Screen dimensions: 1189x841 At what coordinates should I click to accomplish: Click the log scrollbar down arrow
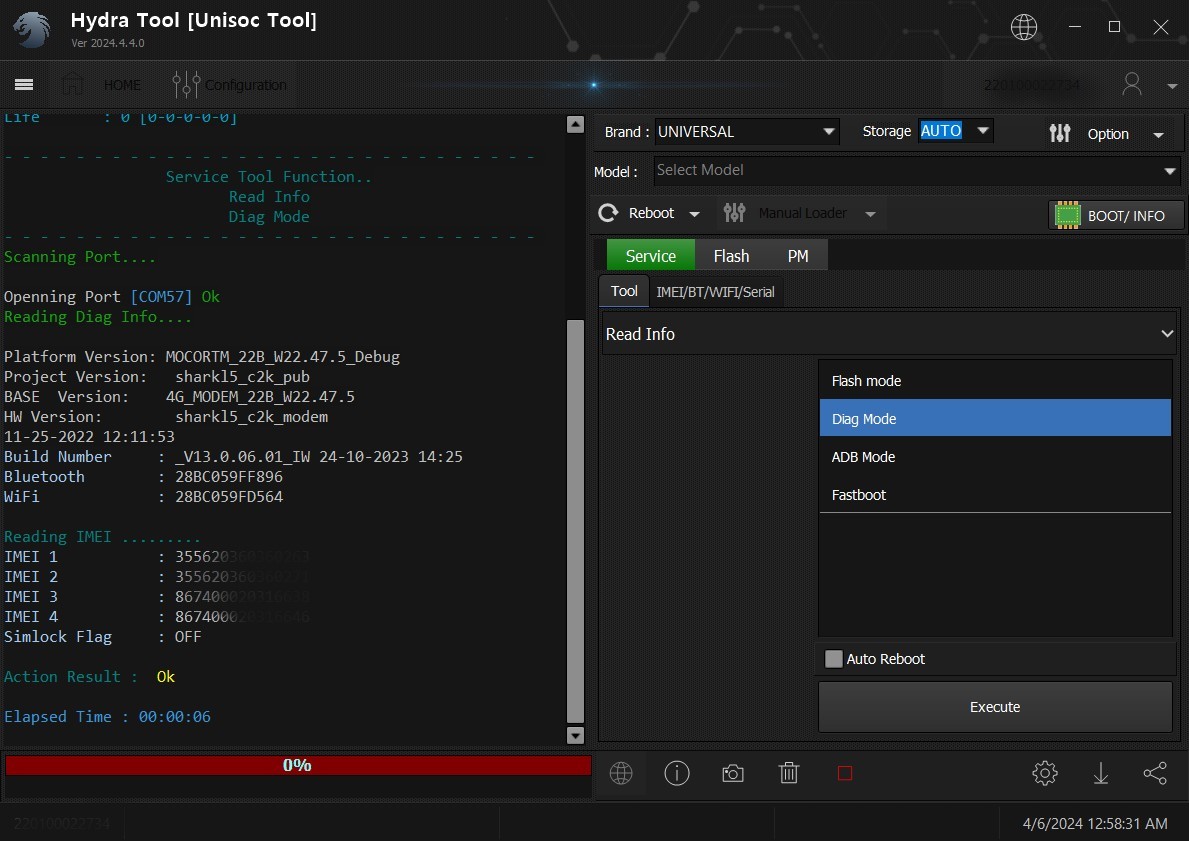(x=576, y=735)
